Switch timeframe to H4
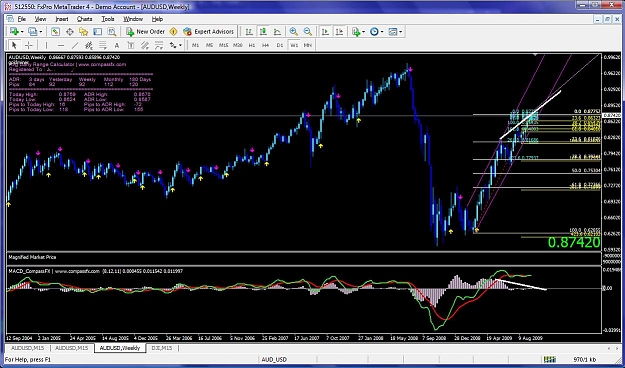The image size is (625, 368). pos(265,45)
